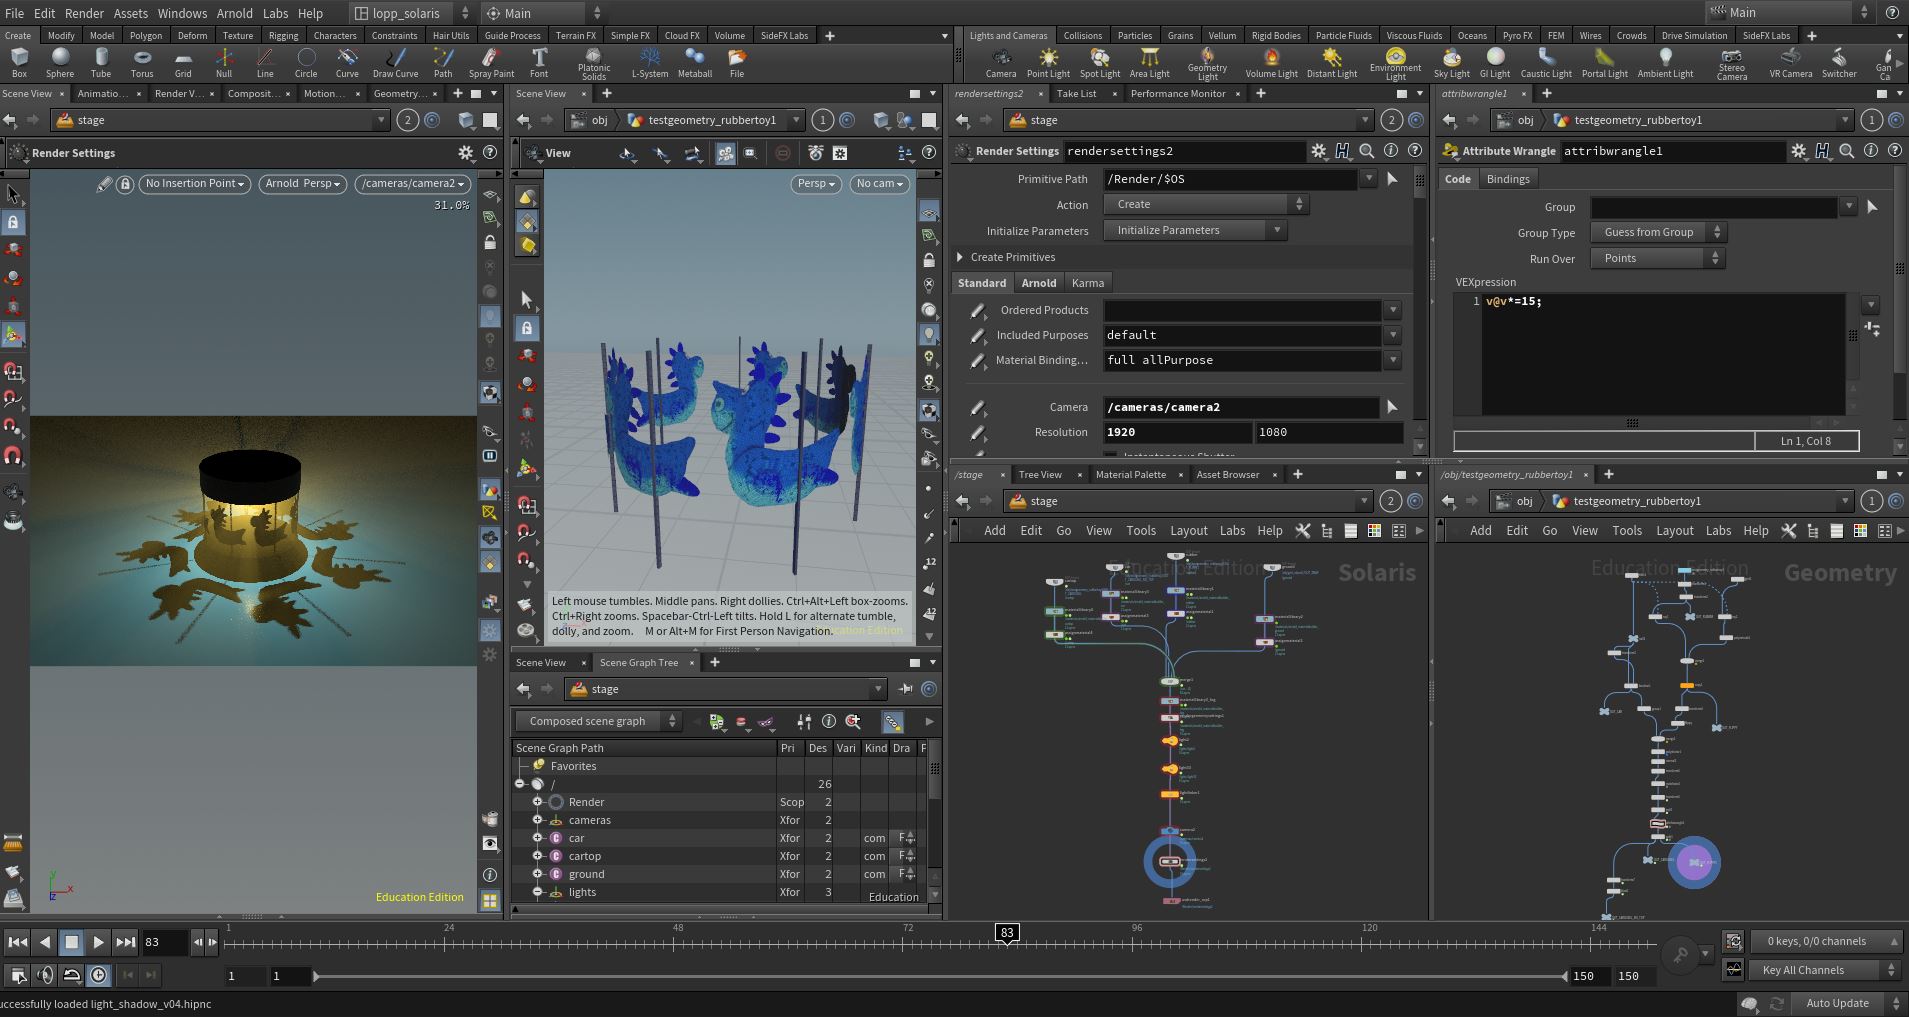Click the playback range slider bar
Screen dimensions: 1909x1017
tap(940, 976)
